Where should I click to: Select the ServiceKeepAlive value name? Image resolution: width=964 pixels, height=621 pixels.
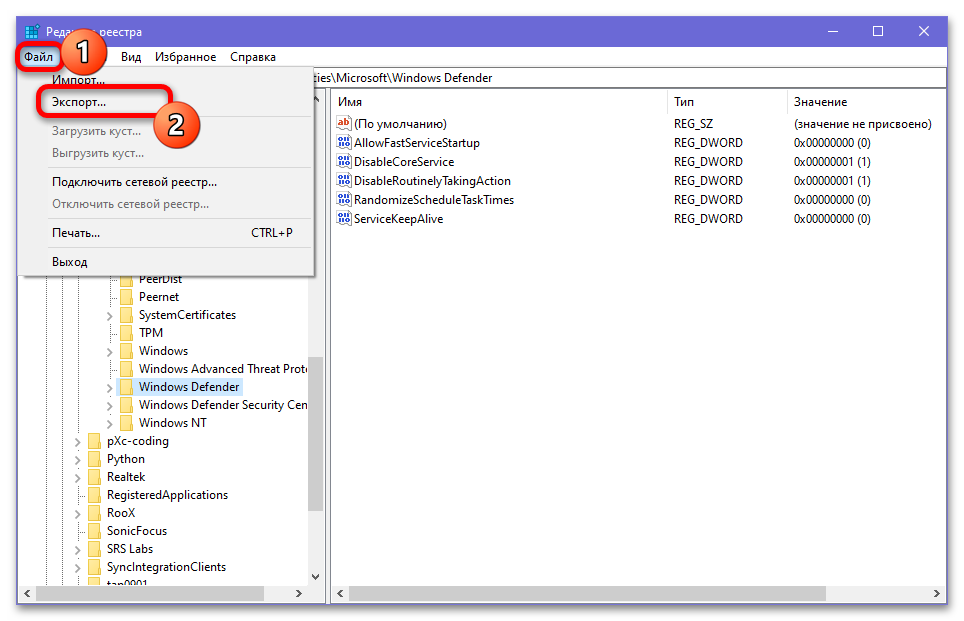(x=398, y=219)
